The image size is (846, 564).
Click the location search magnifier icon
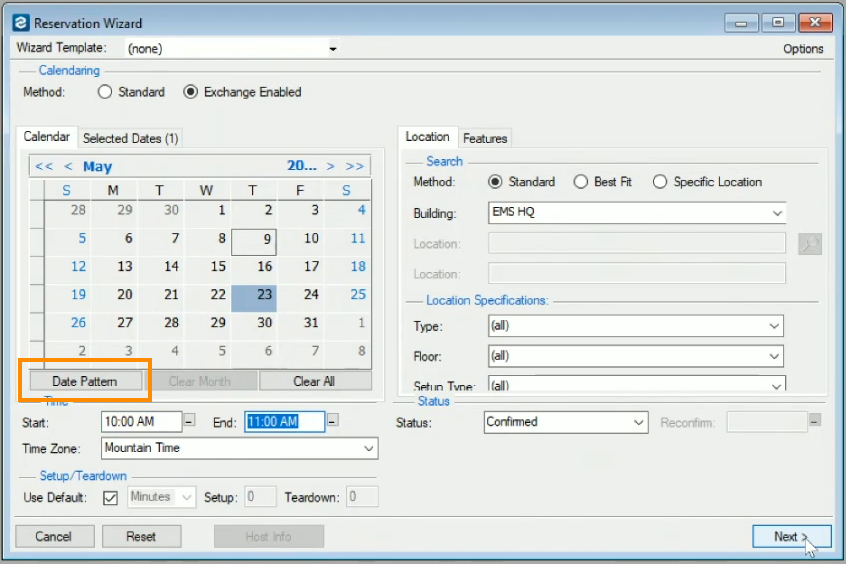[809, 243]
